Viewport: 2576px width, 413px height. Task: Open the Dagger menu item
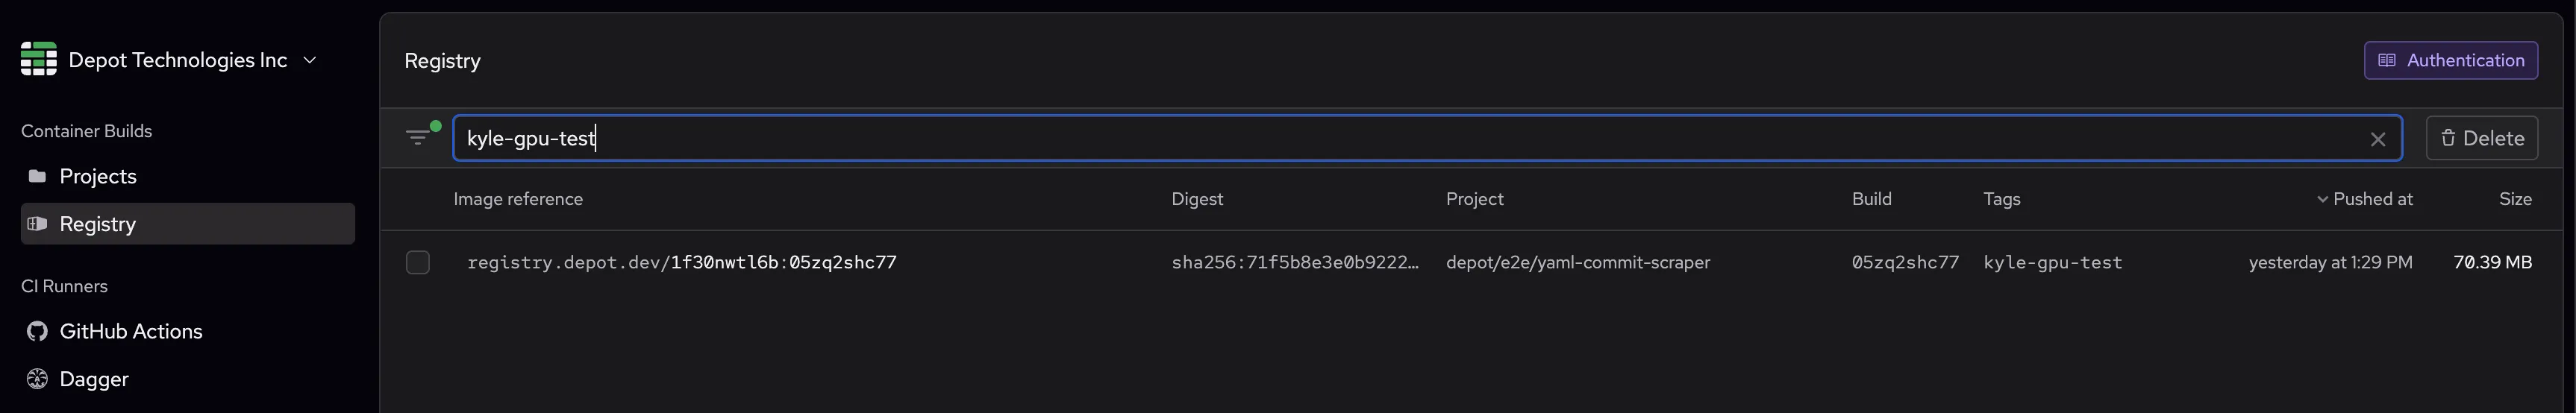(x=94, y=379)
